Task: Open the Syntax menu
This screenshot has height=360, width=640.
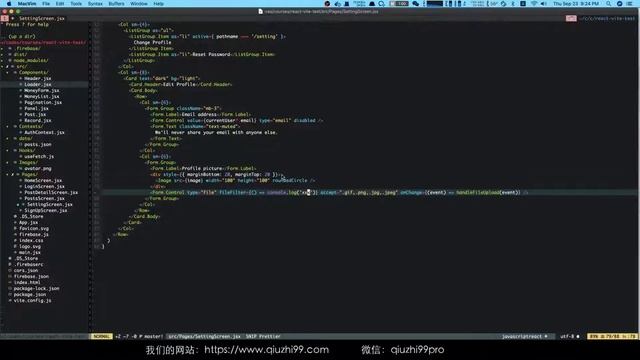Action: [x=95, y=4]
